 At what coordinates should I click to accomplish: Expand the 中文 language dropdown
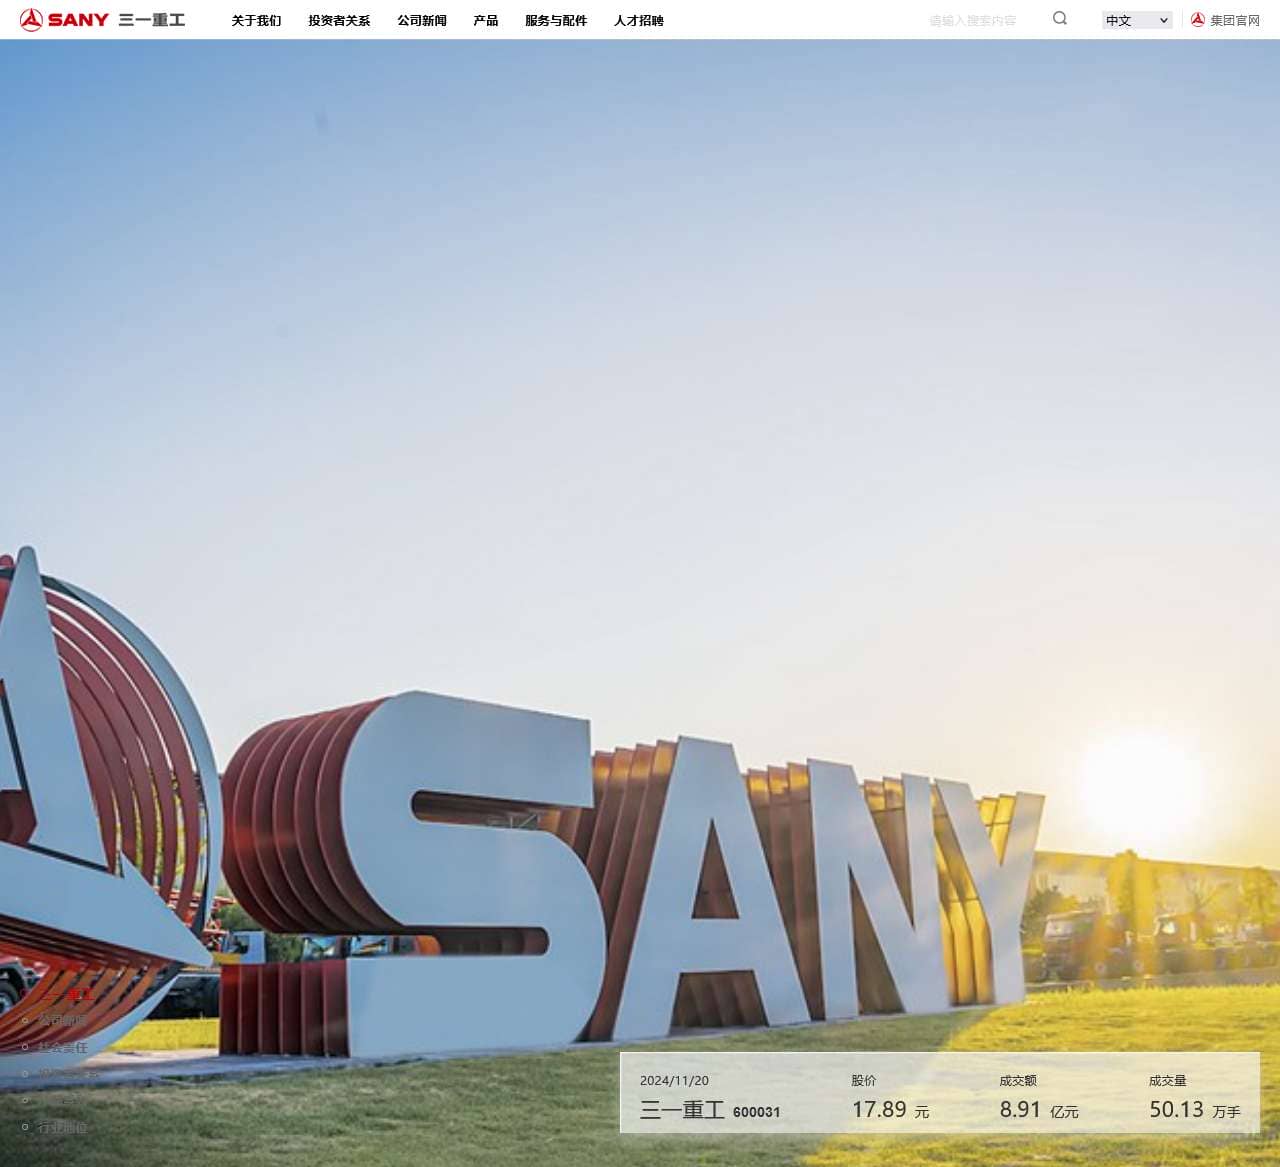[x=1137, y=21]
